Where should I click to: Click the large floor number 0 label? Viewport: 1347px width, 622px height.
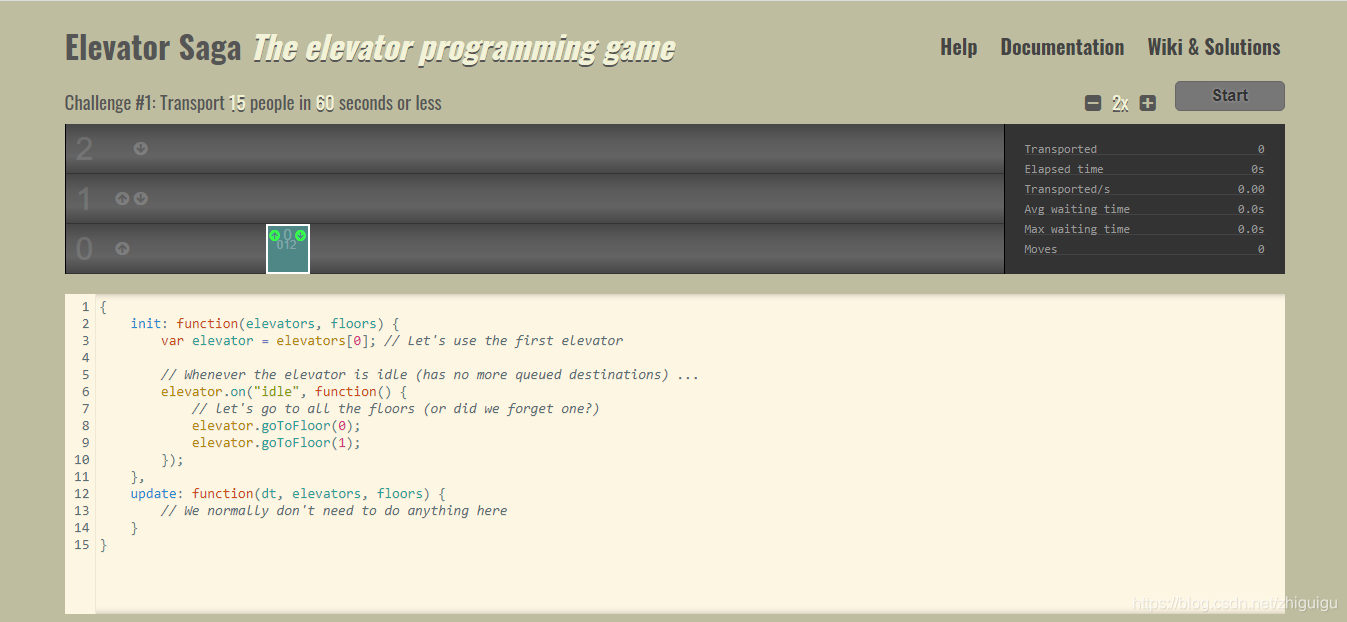84,249
